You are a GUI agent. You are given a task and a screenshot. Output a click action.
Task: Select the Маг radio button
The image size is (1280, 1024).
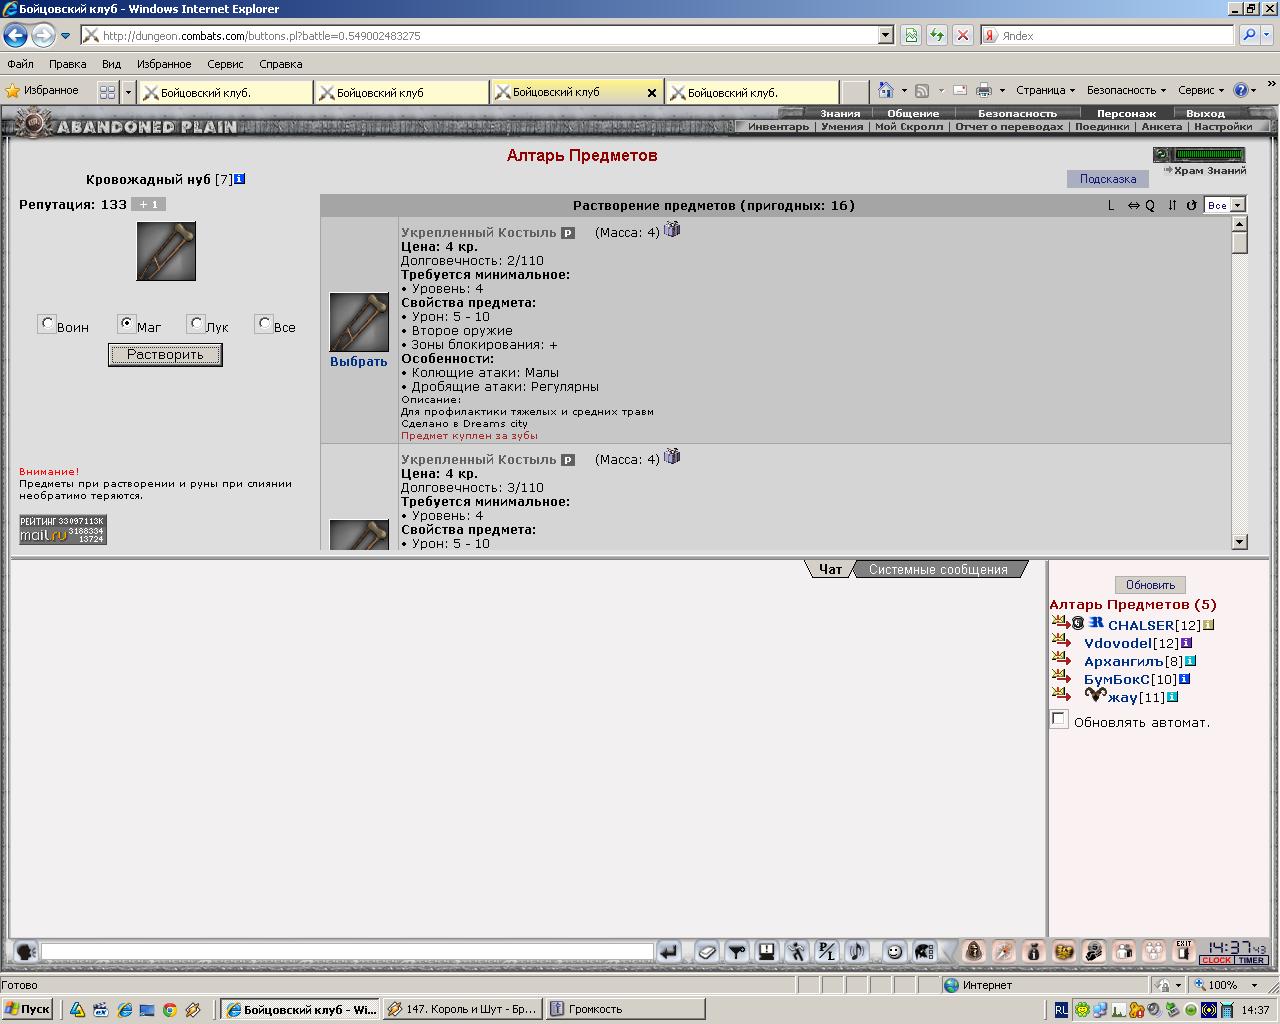[125, 323]
